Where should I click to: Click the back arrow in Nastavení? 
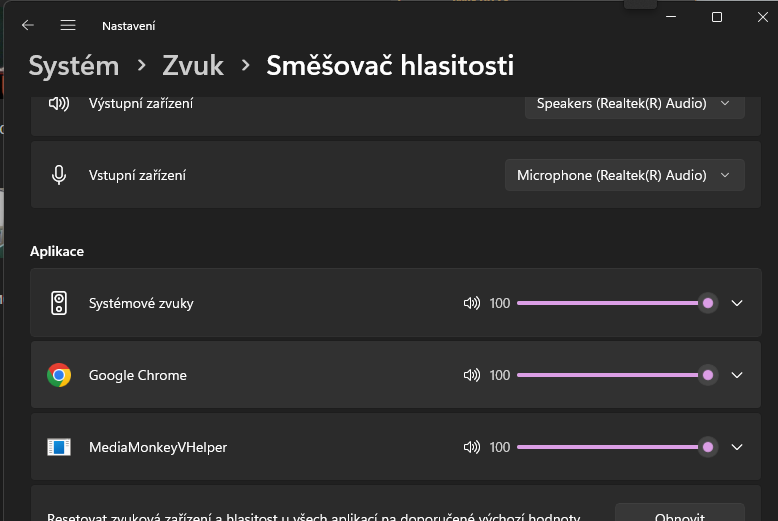coord(28,25)
